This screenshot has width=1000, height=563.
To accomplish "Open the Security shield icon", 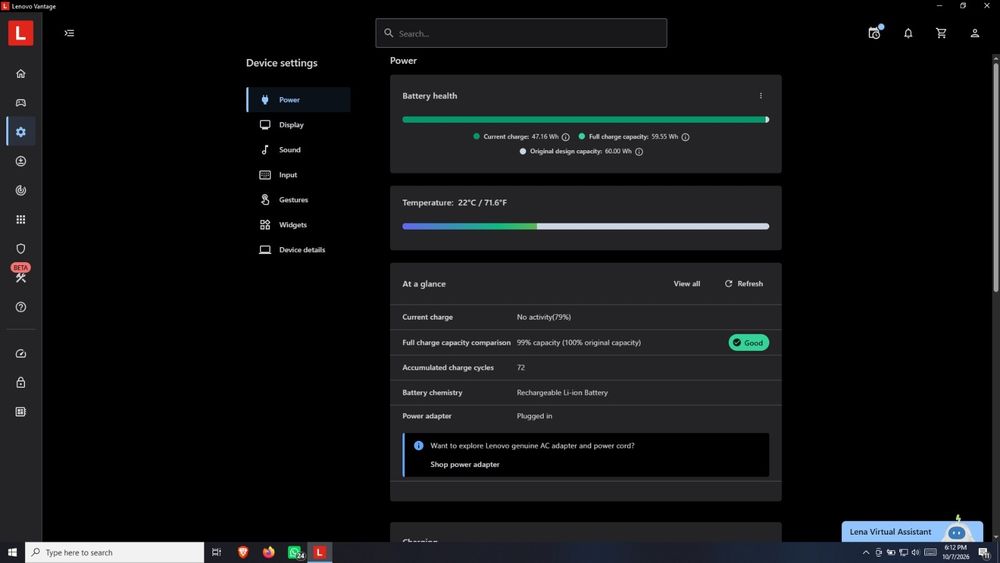I will click(20, 249).
